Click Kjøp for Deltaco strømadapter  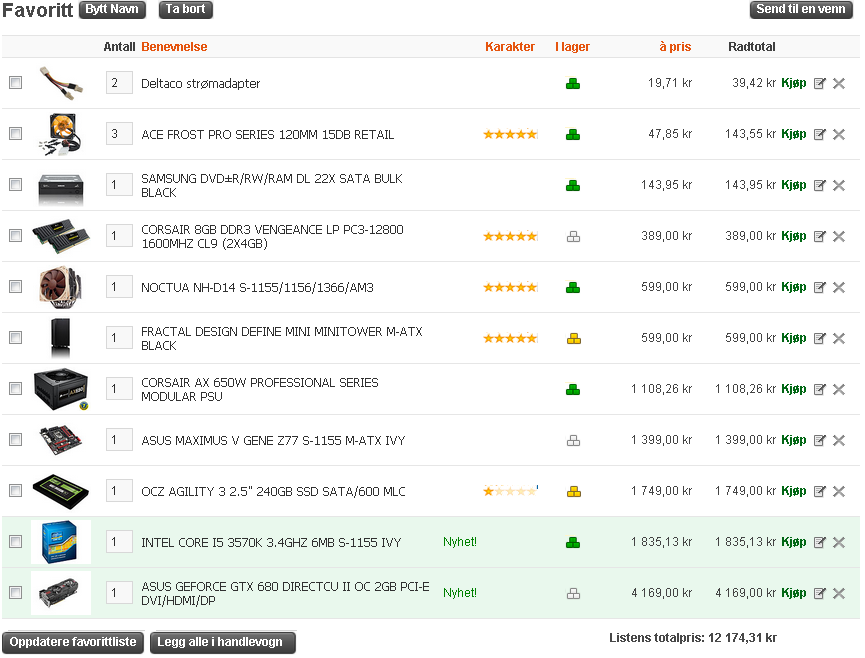point(794,83)
